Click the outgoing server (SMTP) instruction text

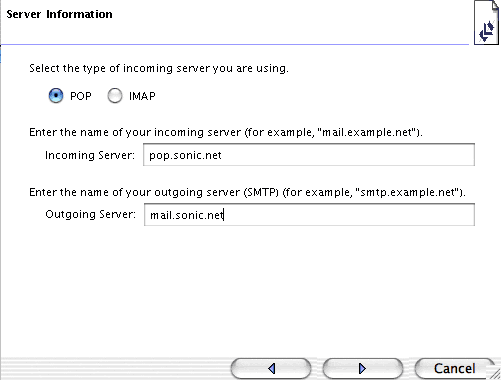pos(247,192)
